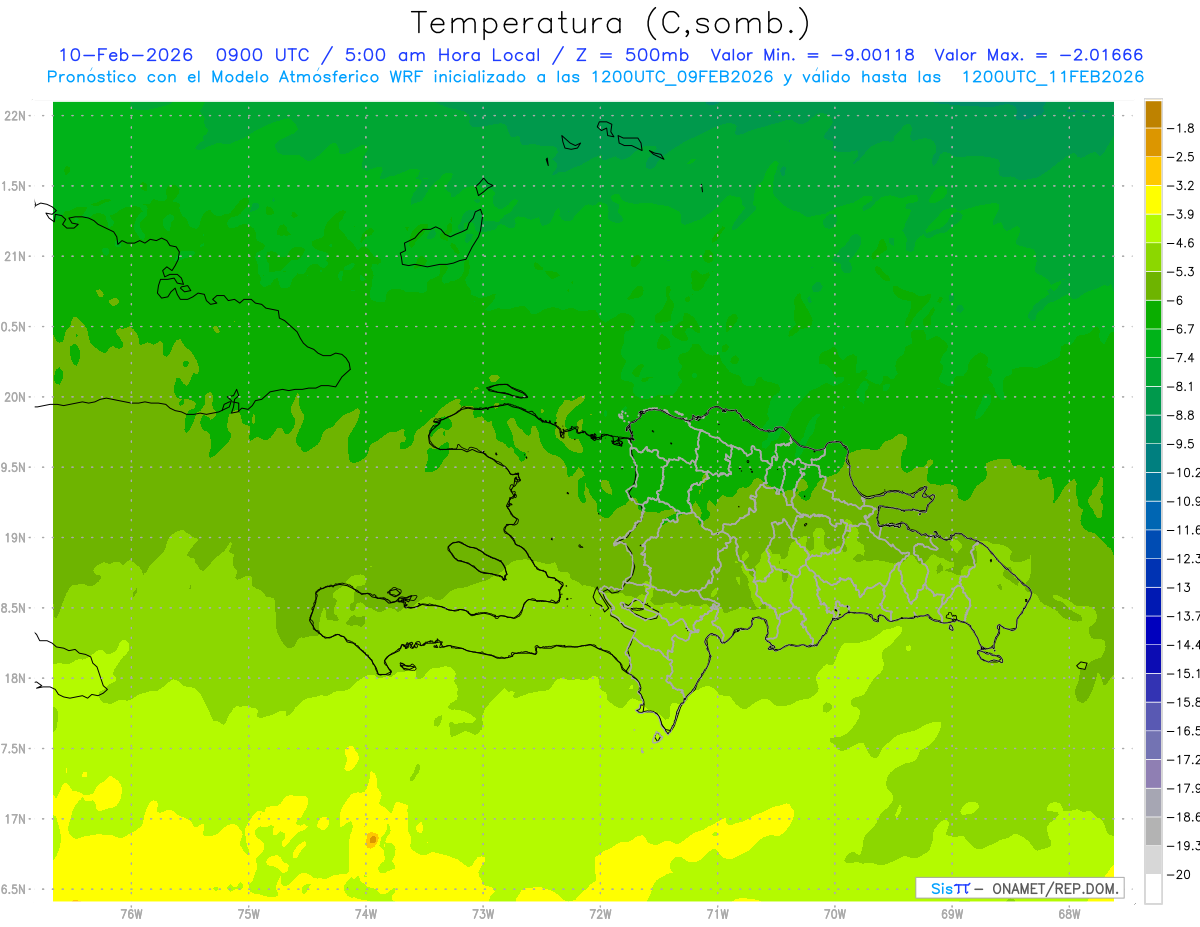Click the "-10.2" legend value
The image size is (1200, 927).
coord(1184,472)
